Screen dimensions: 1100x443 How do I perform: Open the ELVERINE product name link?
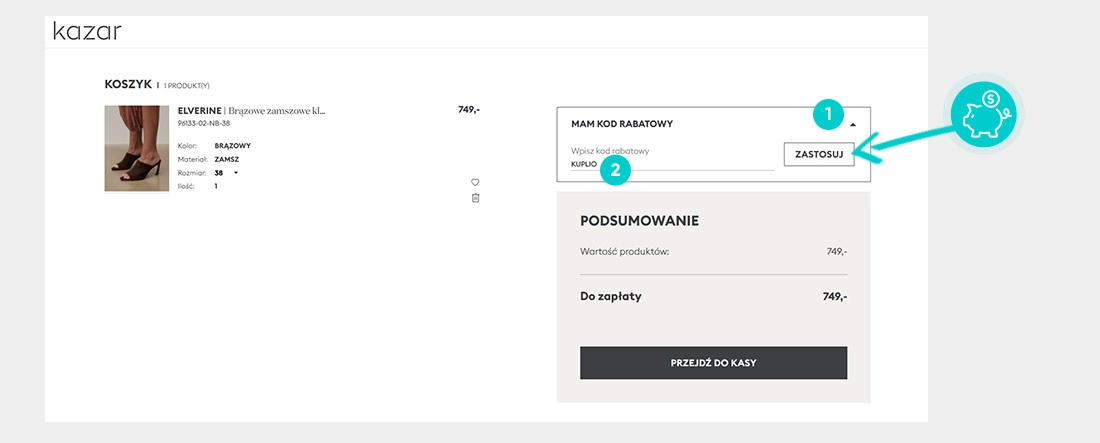(251, 110)
